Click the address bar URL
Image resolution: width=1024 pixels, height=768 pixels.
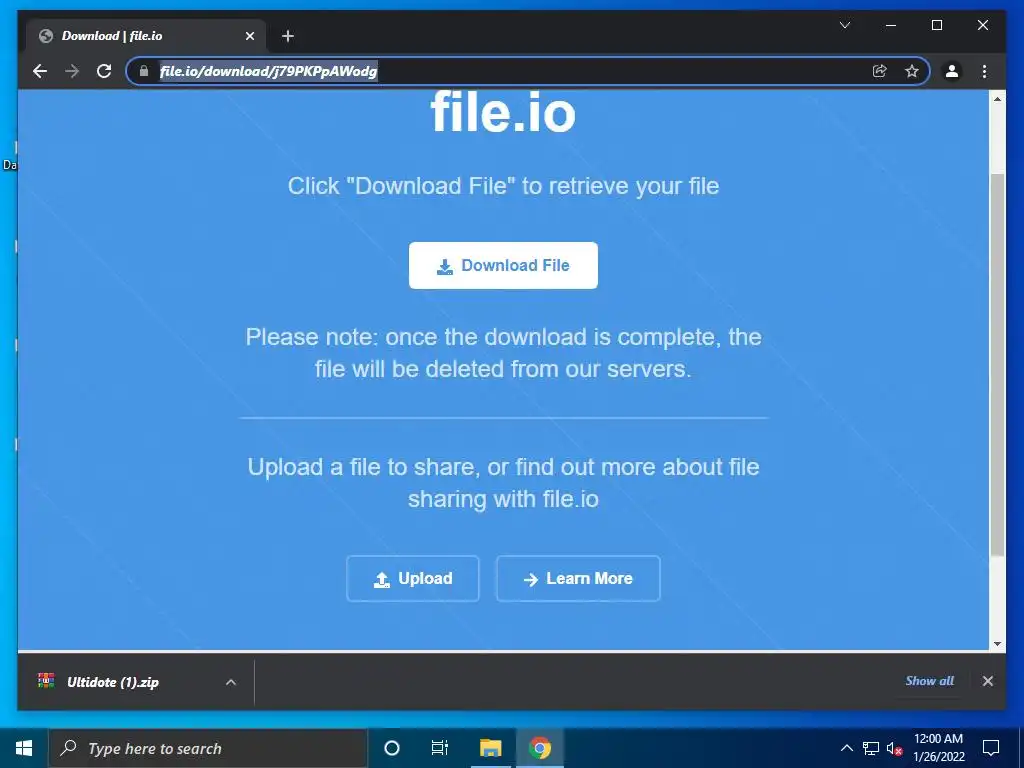pyautogui.click(x=268, y=71)
